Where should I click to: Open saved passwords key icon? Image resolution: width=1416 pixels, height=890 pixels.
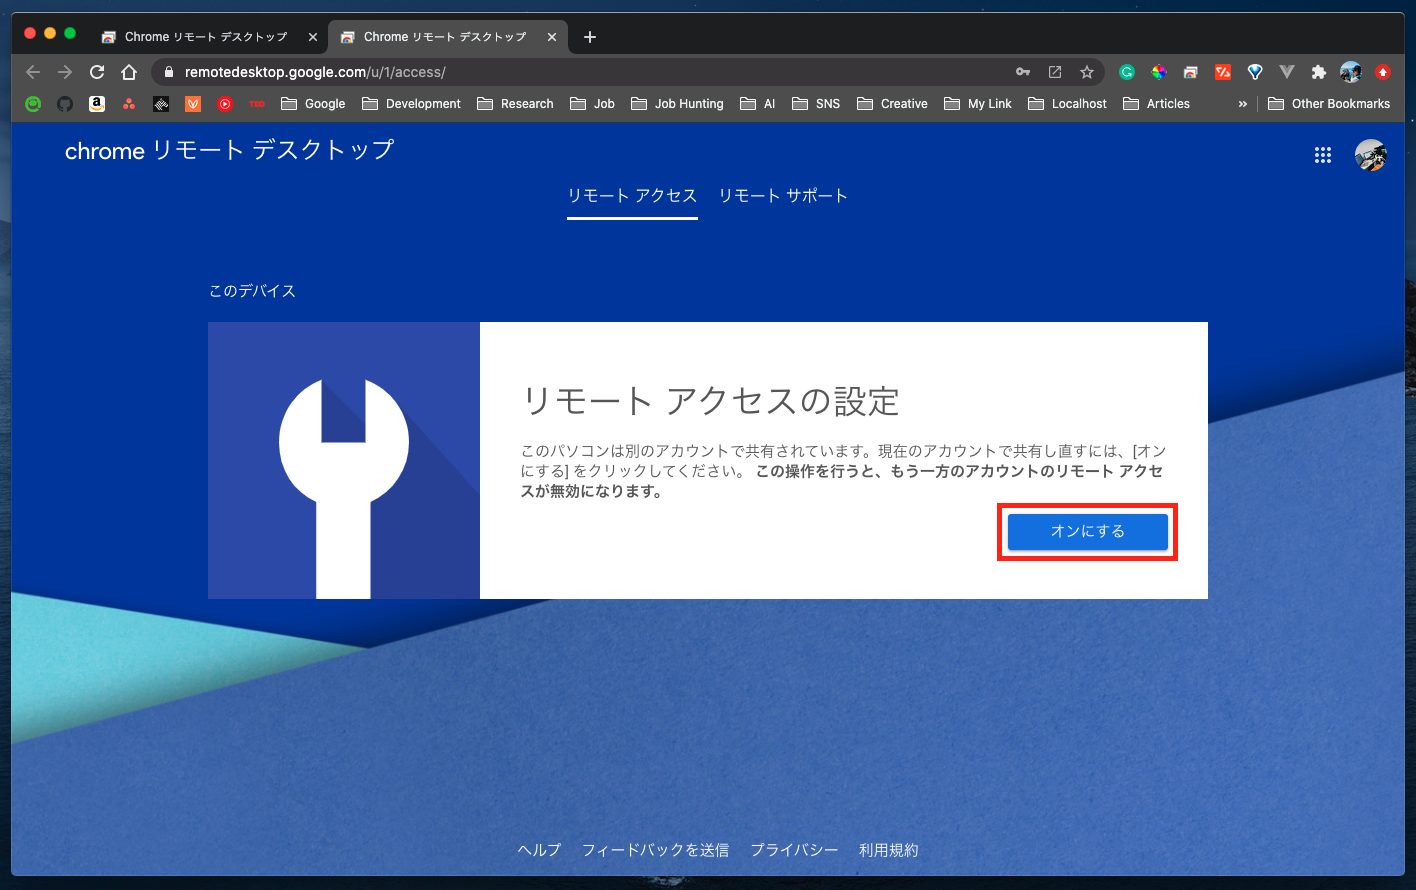coord(1023,72)
